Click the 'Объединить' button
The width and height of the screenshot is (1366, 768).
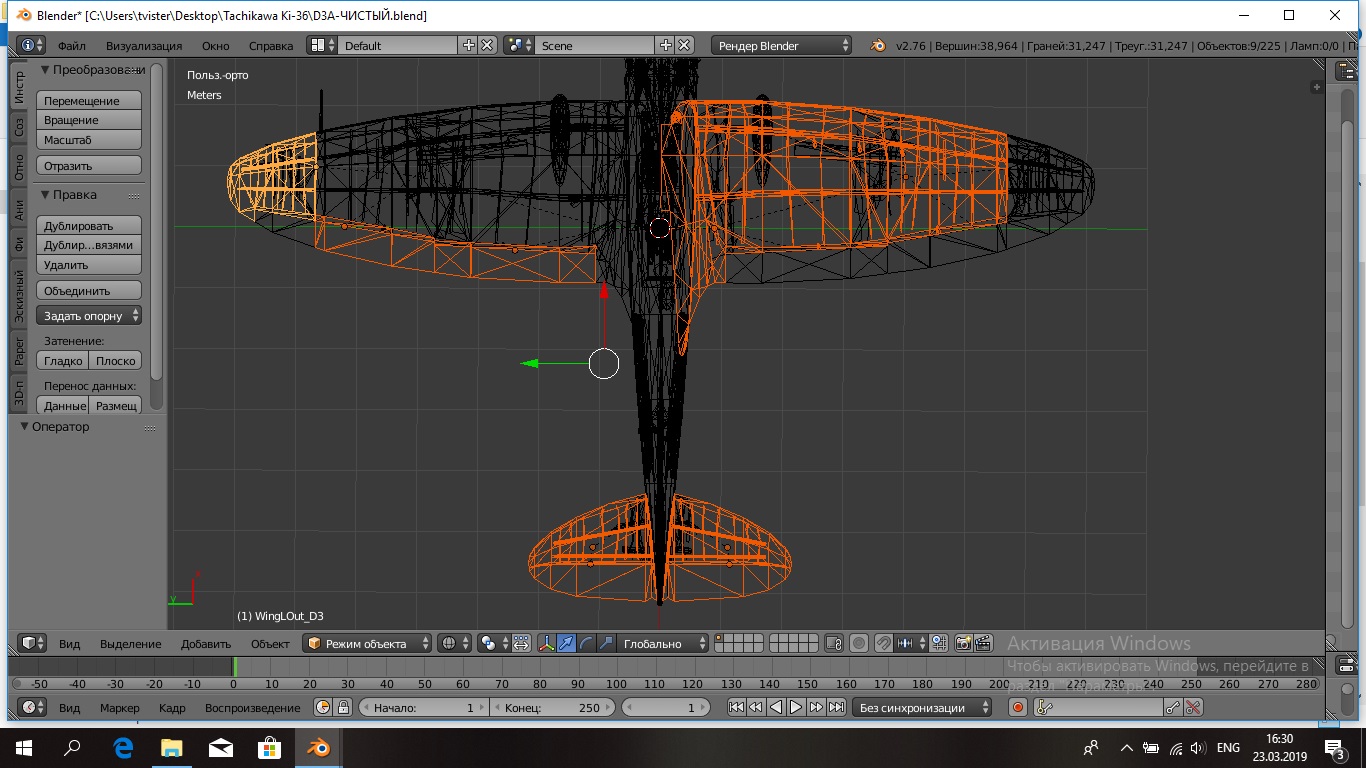tap(89, 290)
